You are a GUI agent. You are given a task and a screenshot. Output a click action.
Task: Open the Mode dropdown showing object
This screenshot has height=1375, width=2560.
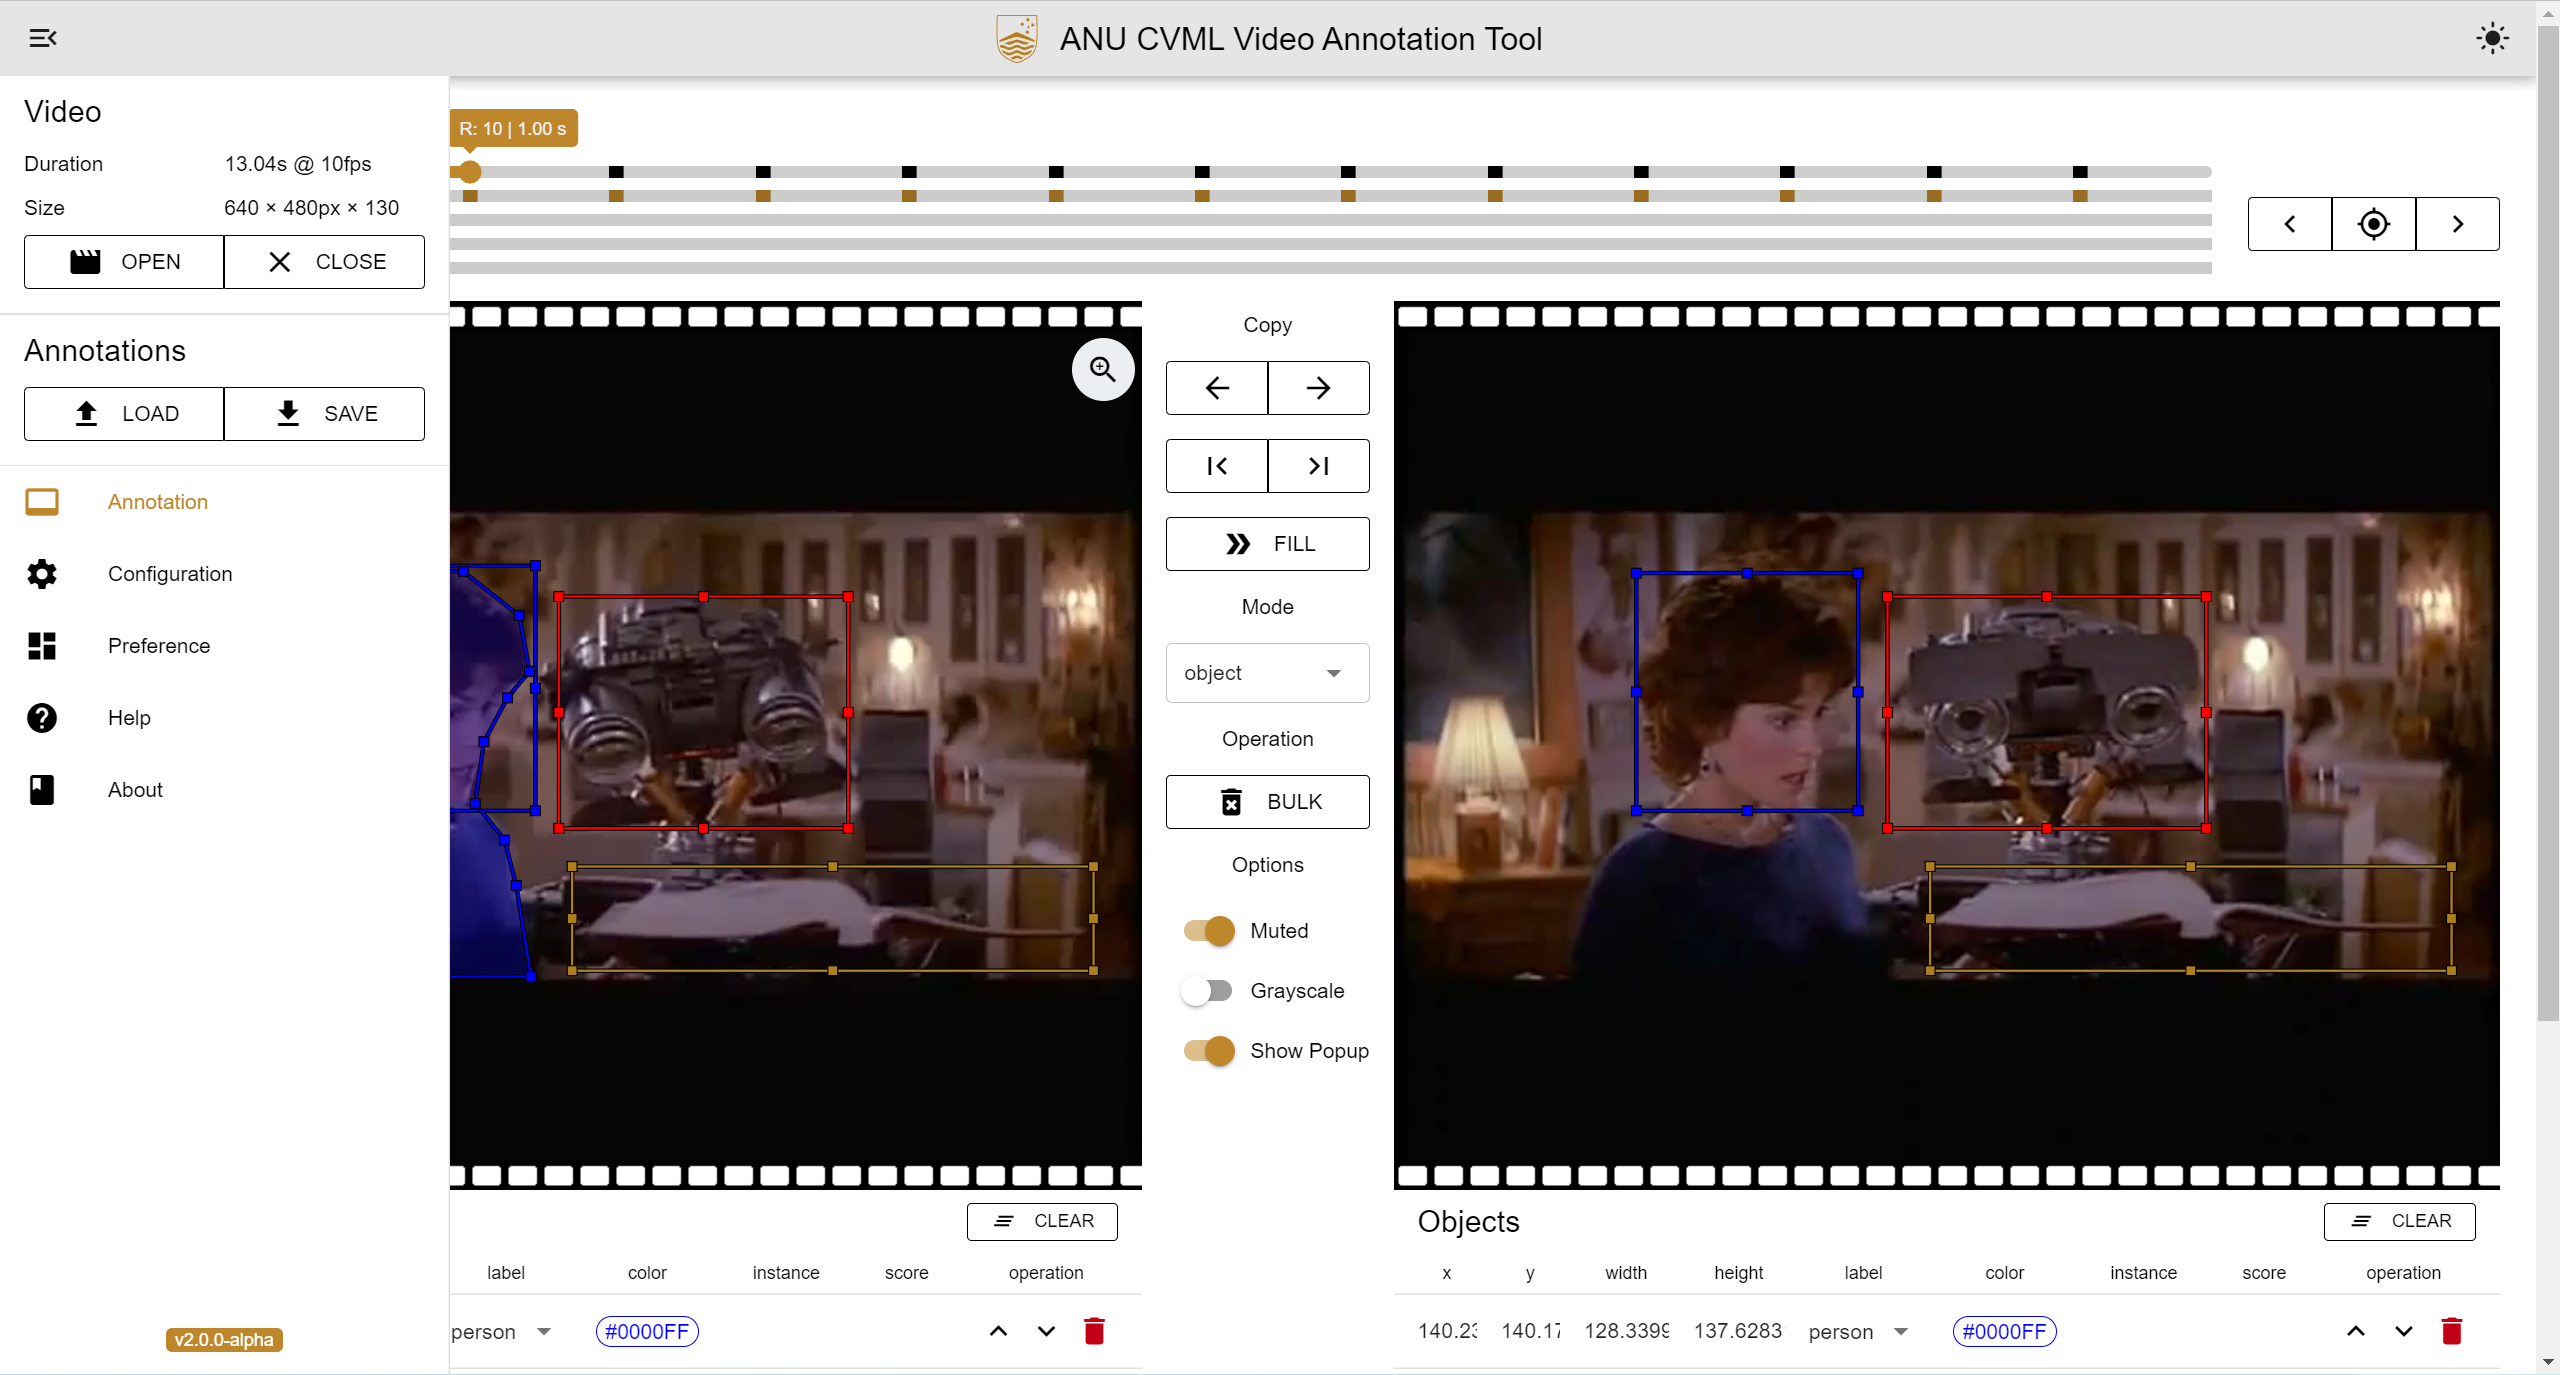[x=1267, y=673]
